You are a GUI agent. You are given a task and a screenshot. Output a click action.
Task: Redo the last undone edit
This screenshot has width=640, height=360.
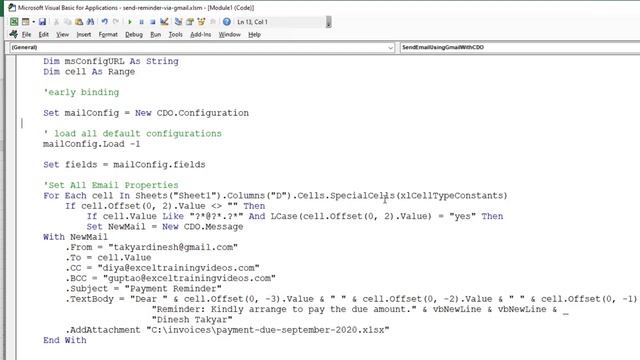(116, 22)
